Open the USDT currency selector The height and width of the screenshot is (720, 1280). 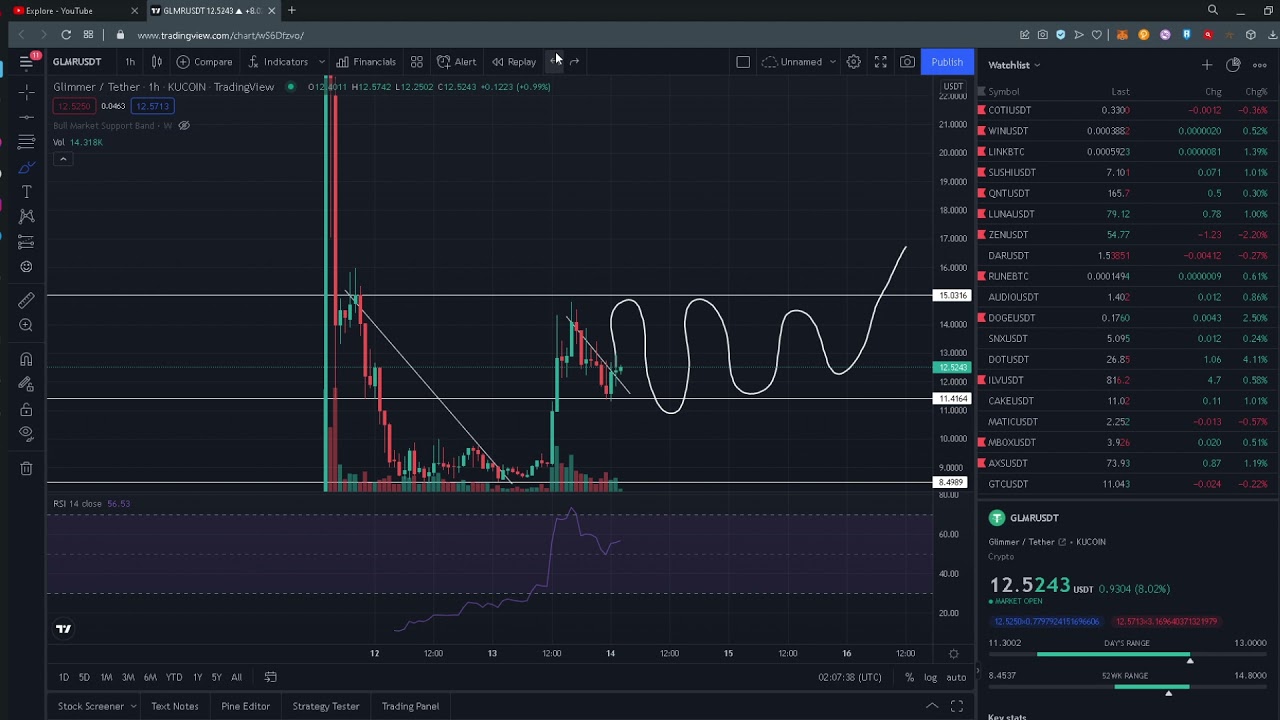[953, 87]
